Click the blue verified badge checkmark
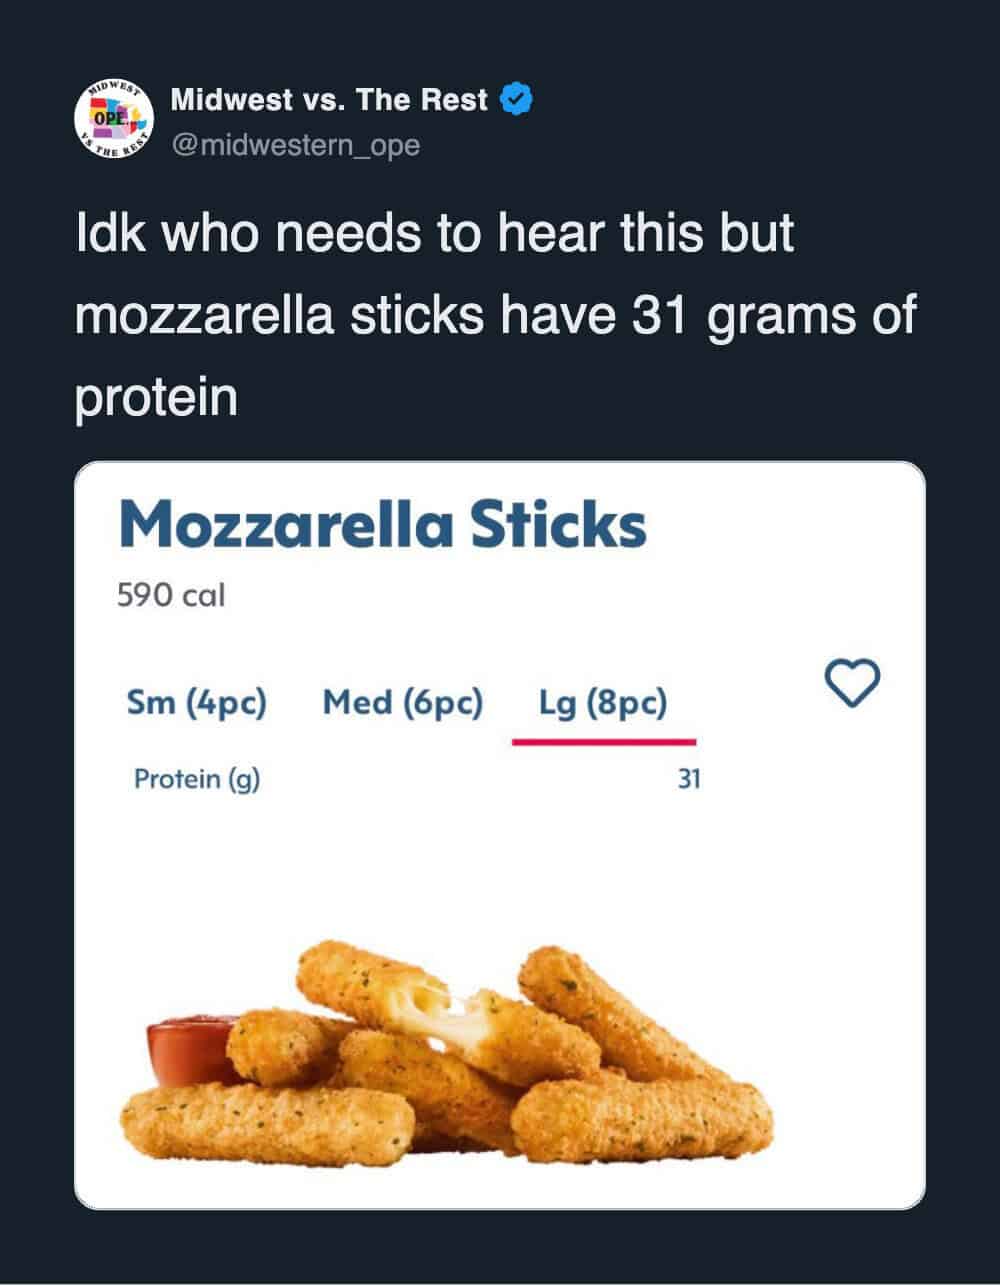The width and height of the screenshot is (1000, 1286). pos(515,100)
